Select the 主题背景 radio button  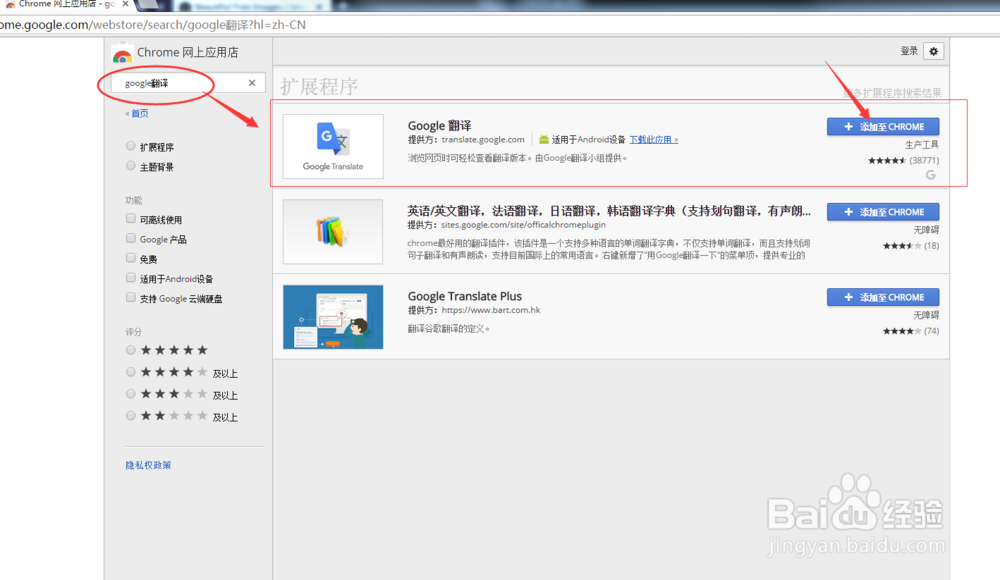(x=131, y=166)
